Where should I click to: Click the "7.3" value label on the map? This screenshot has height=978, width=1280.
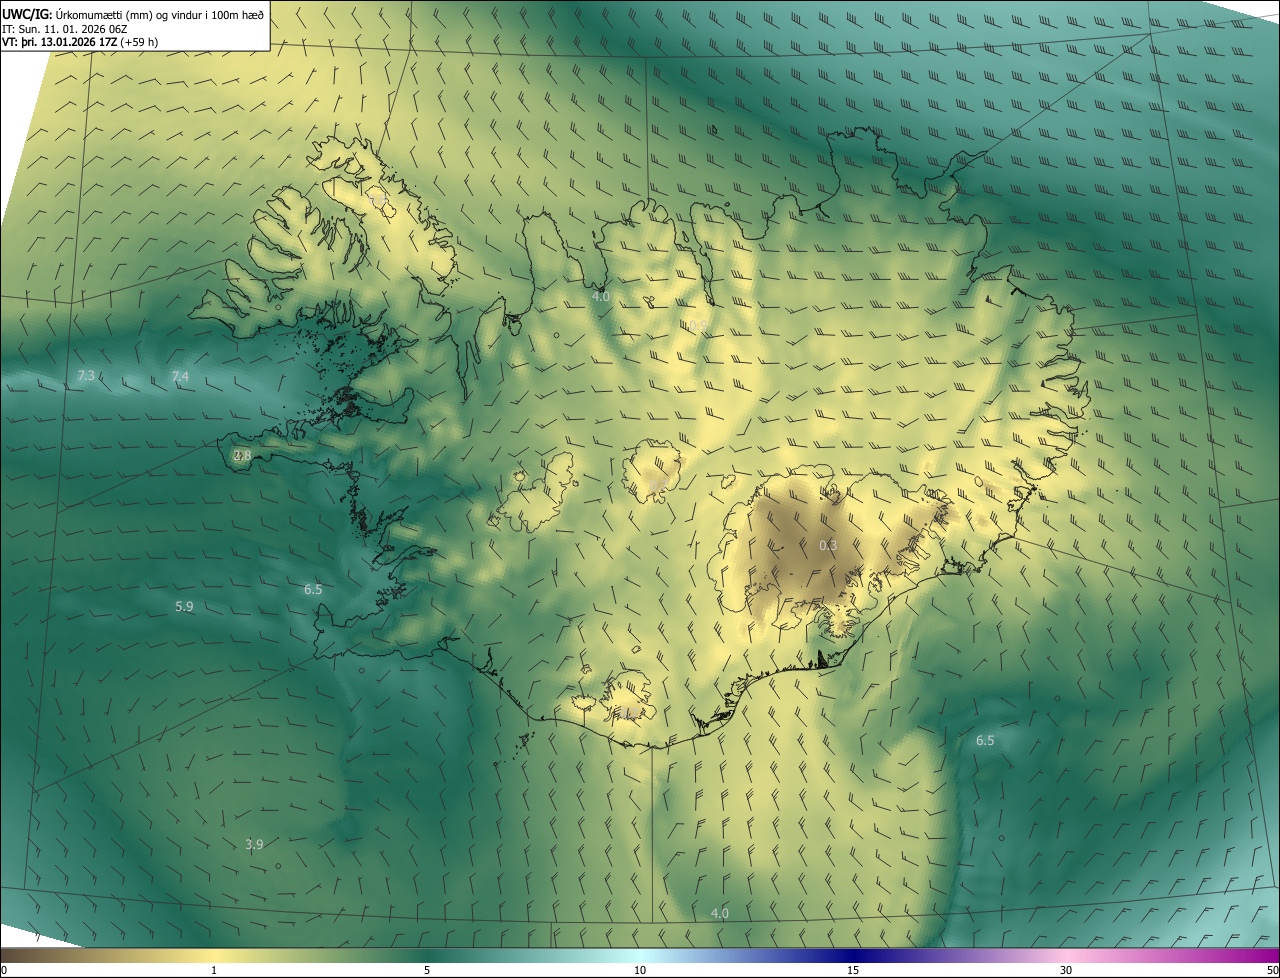coord(86,376)
